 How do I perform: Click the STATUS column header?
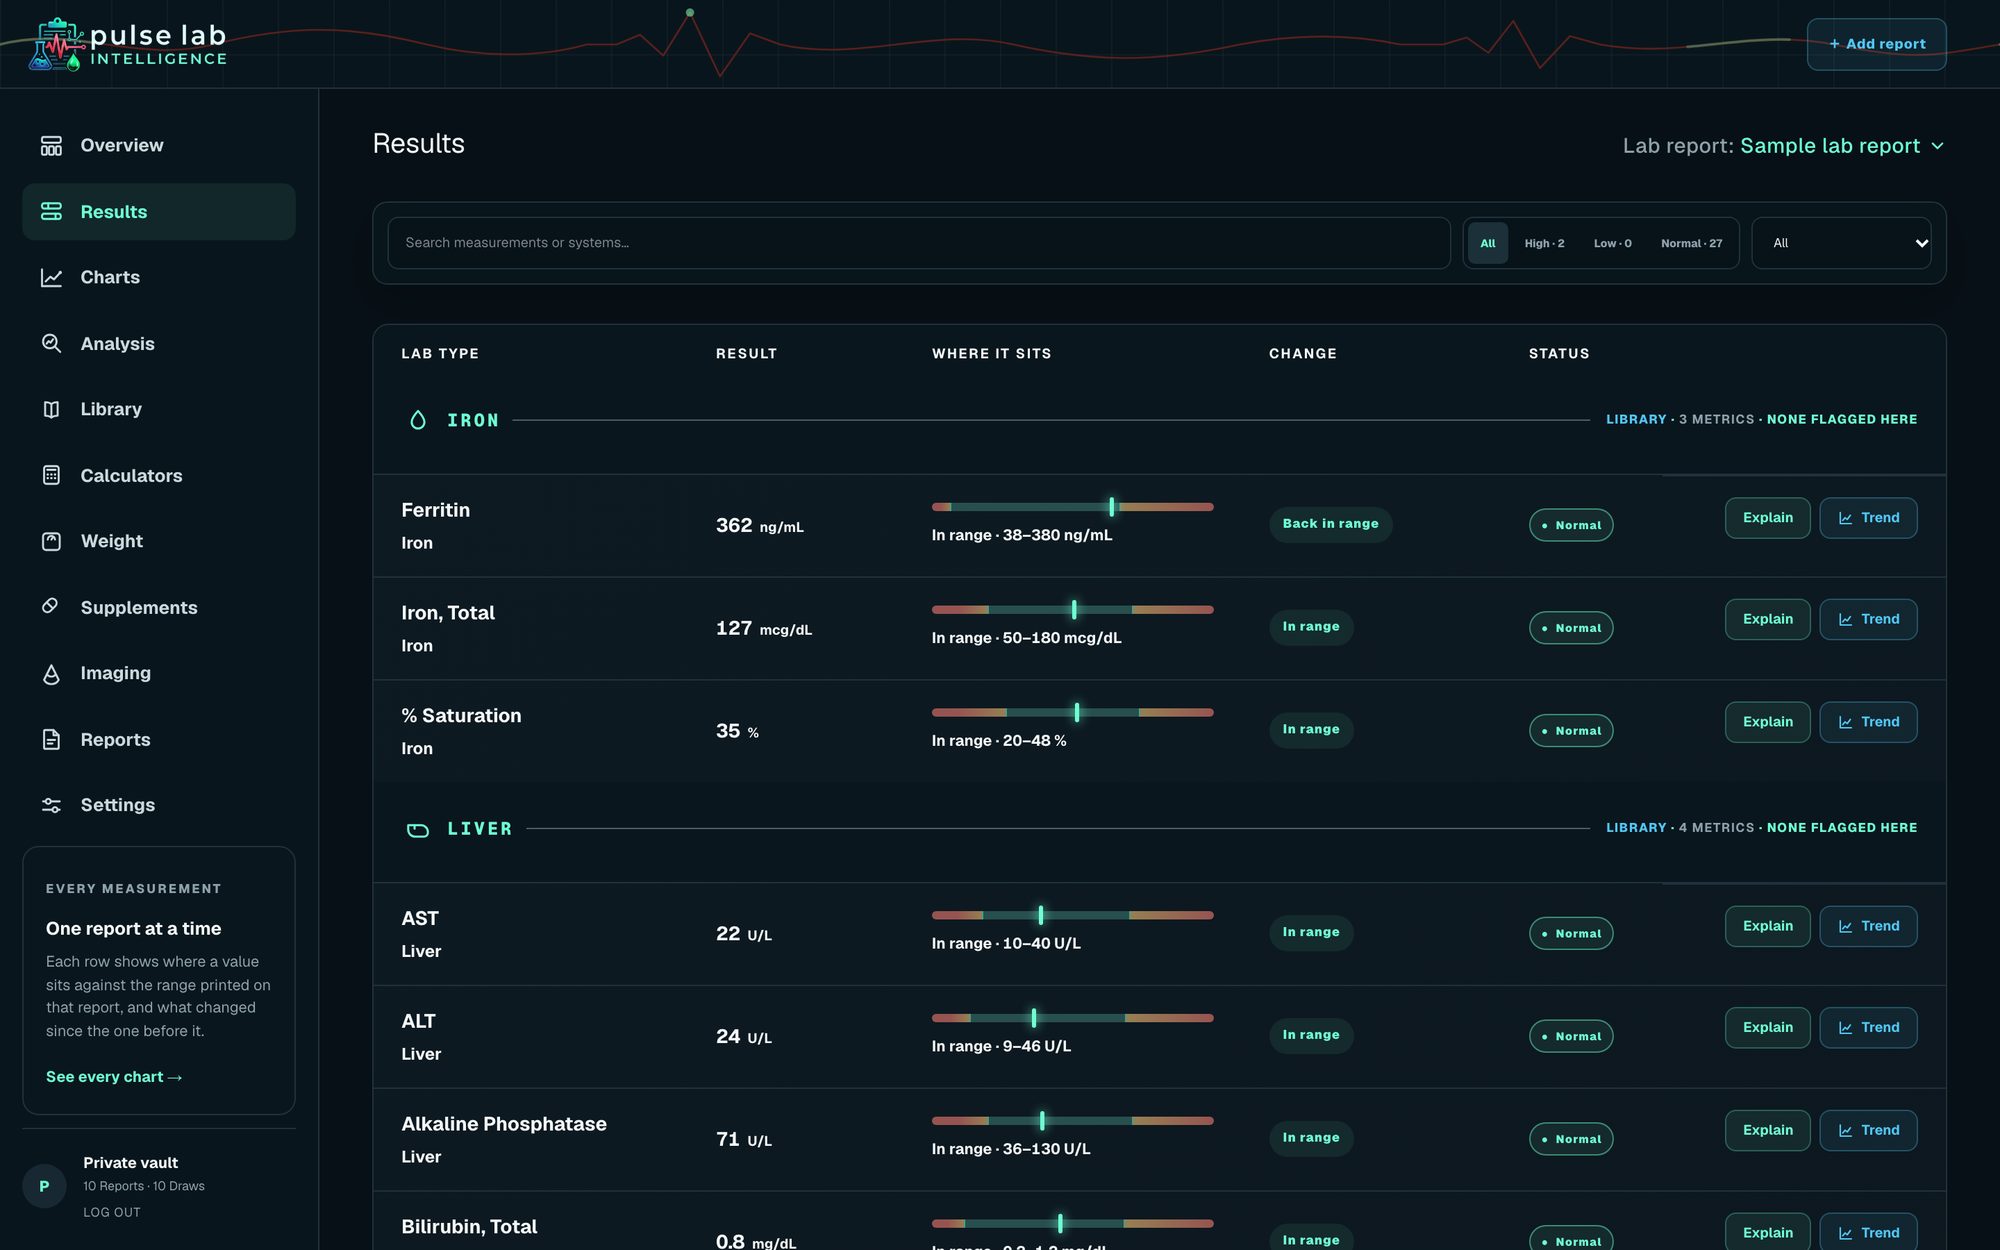click(x=1559, y=354)
